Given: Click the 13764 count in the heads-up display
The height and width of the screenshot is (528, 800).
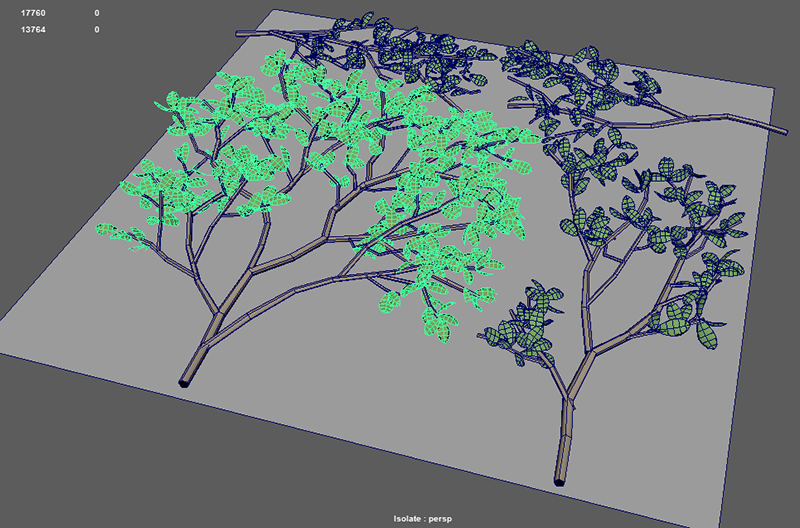Looking at the screenshot, I should (33, 30).
